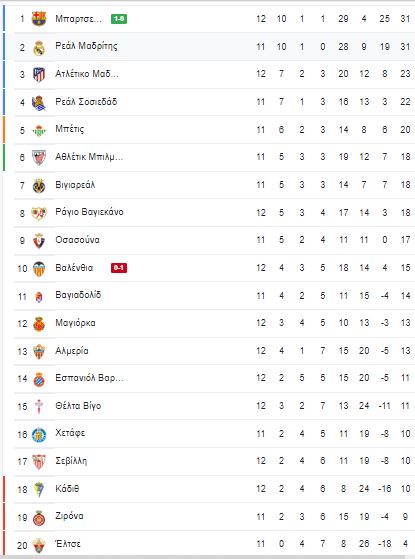
Task: Select the Σεβίλλη team row name
Action: coord(71,461)
